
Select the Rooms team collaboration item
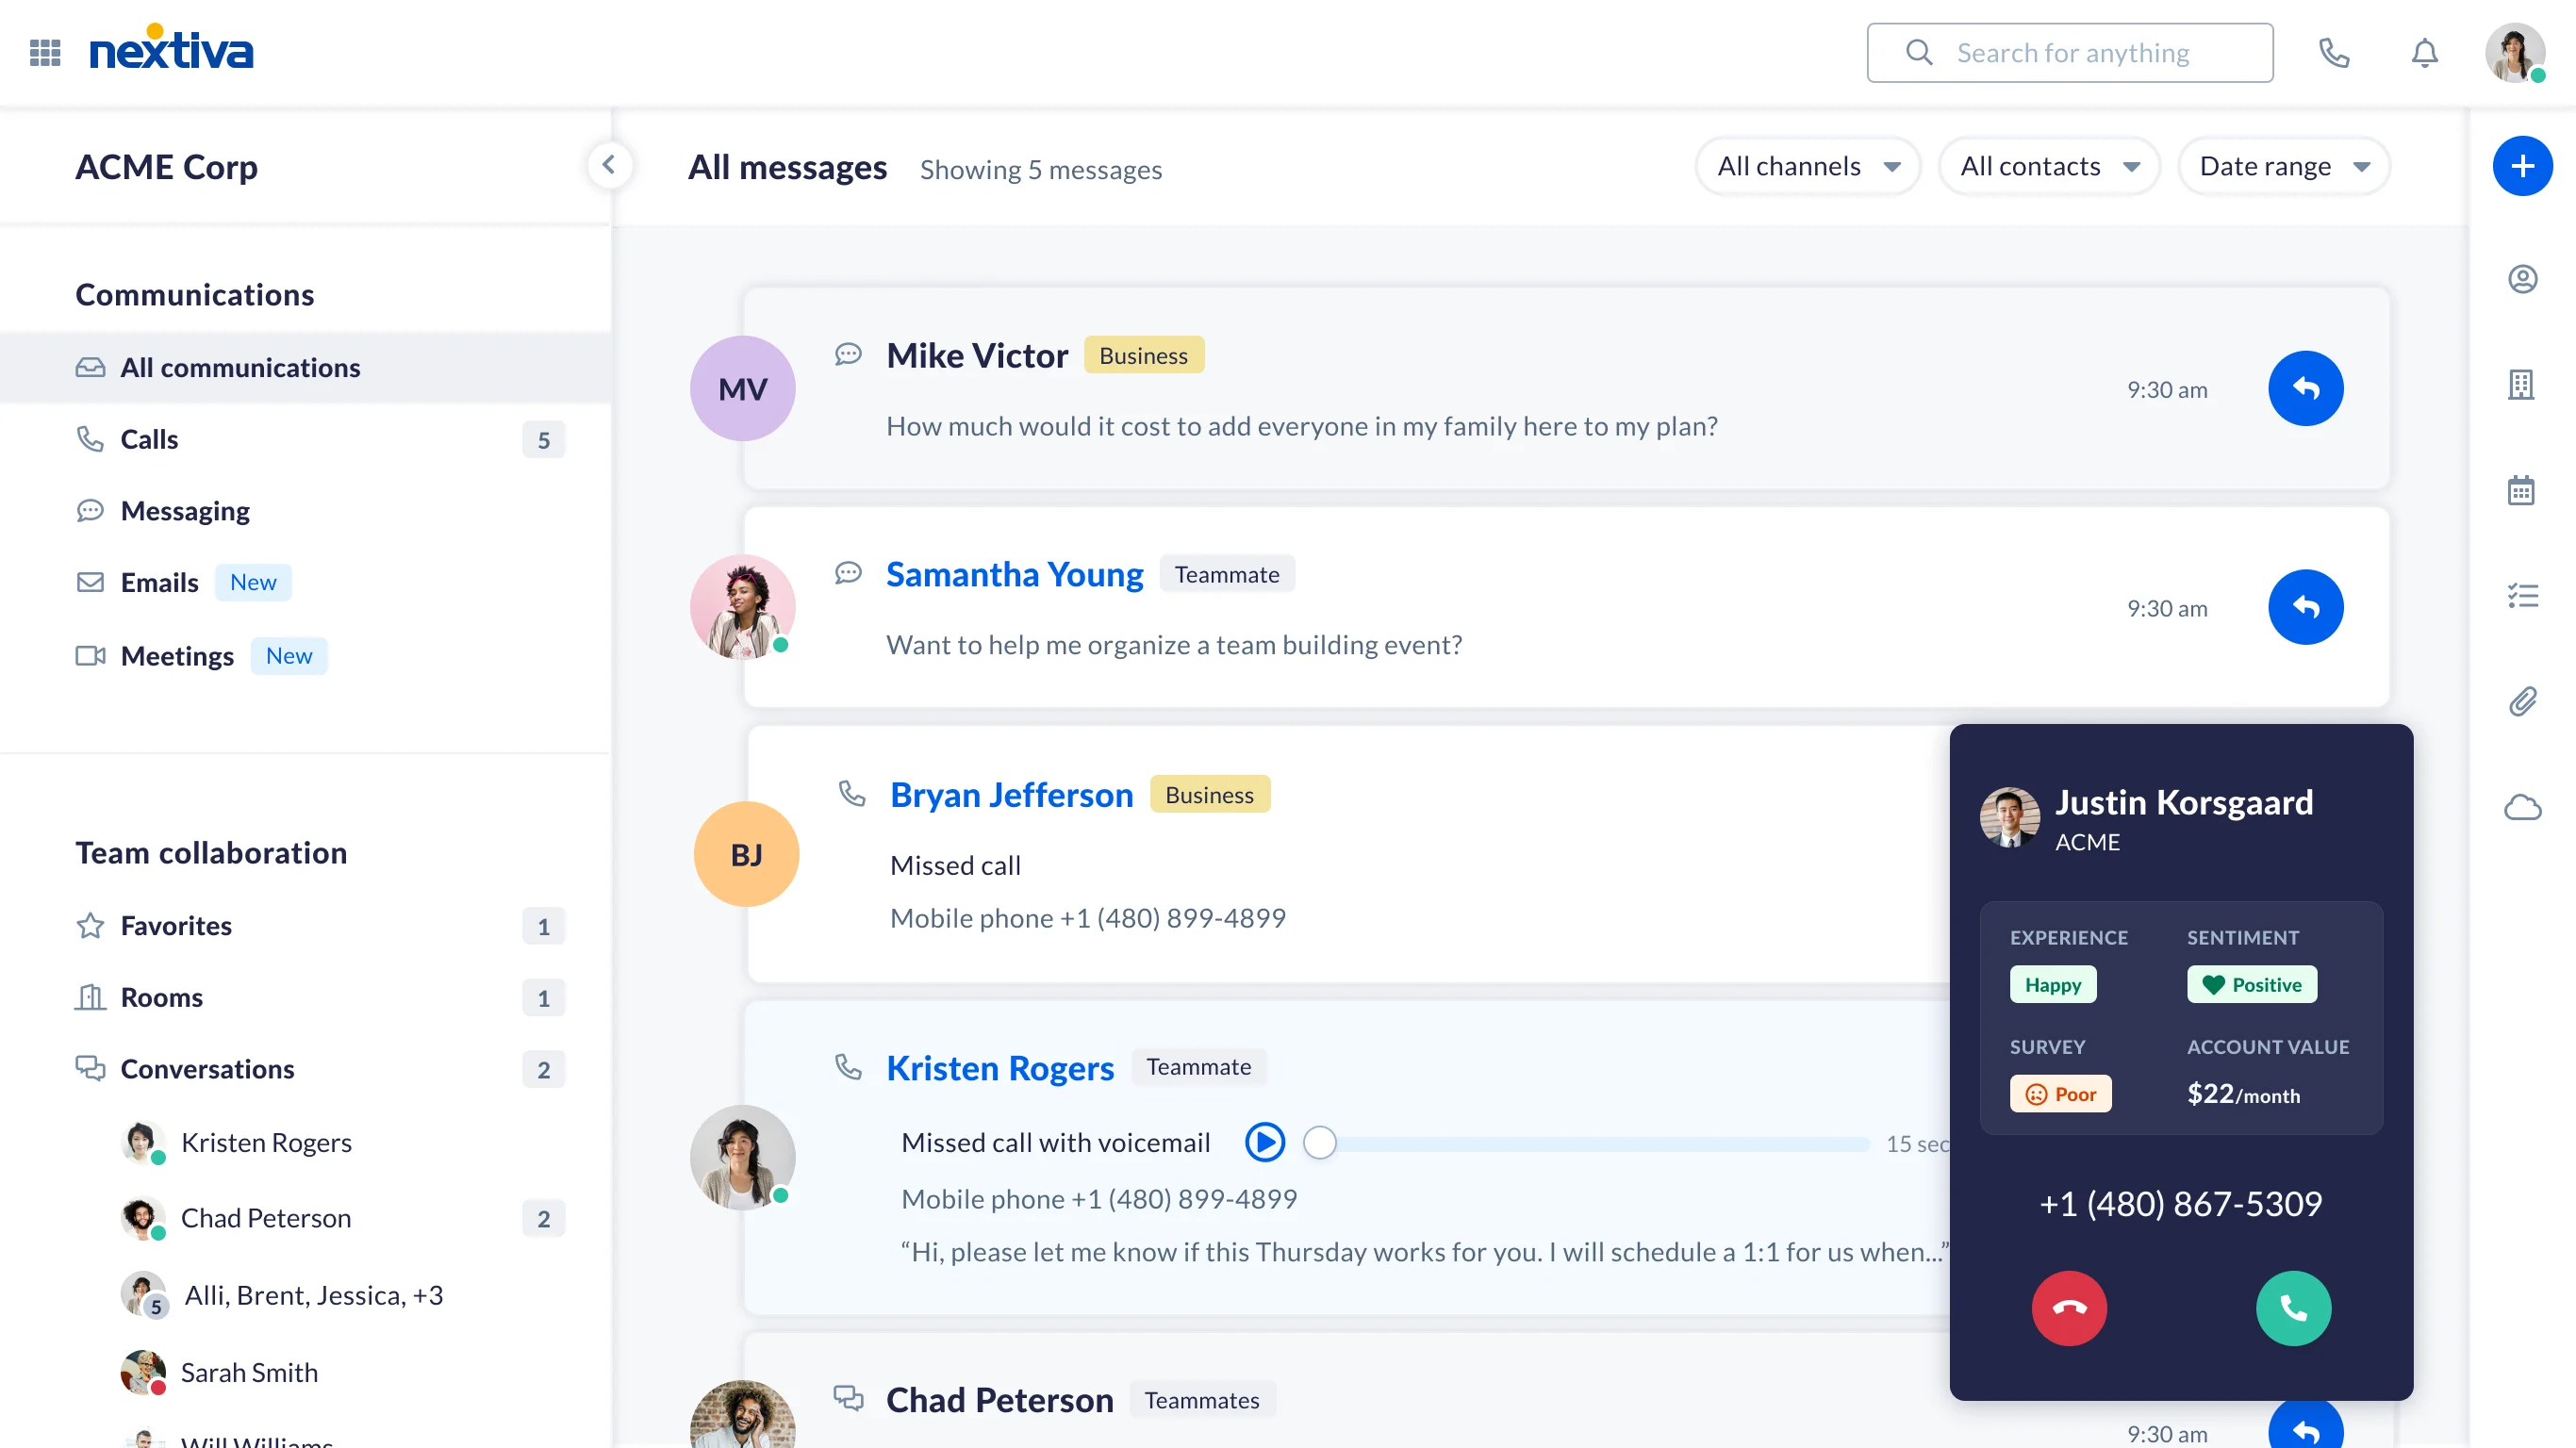[161, 995]
